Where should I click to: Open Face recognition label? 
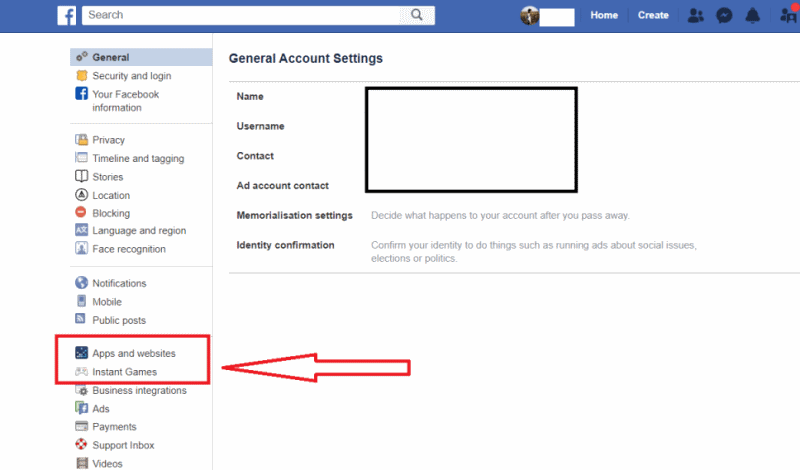pos(129,249)
